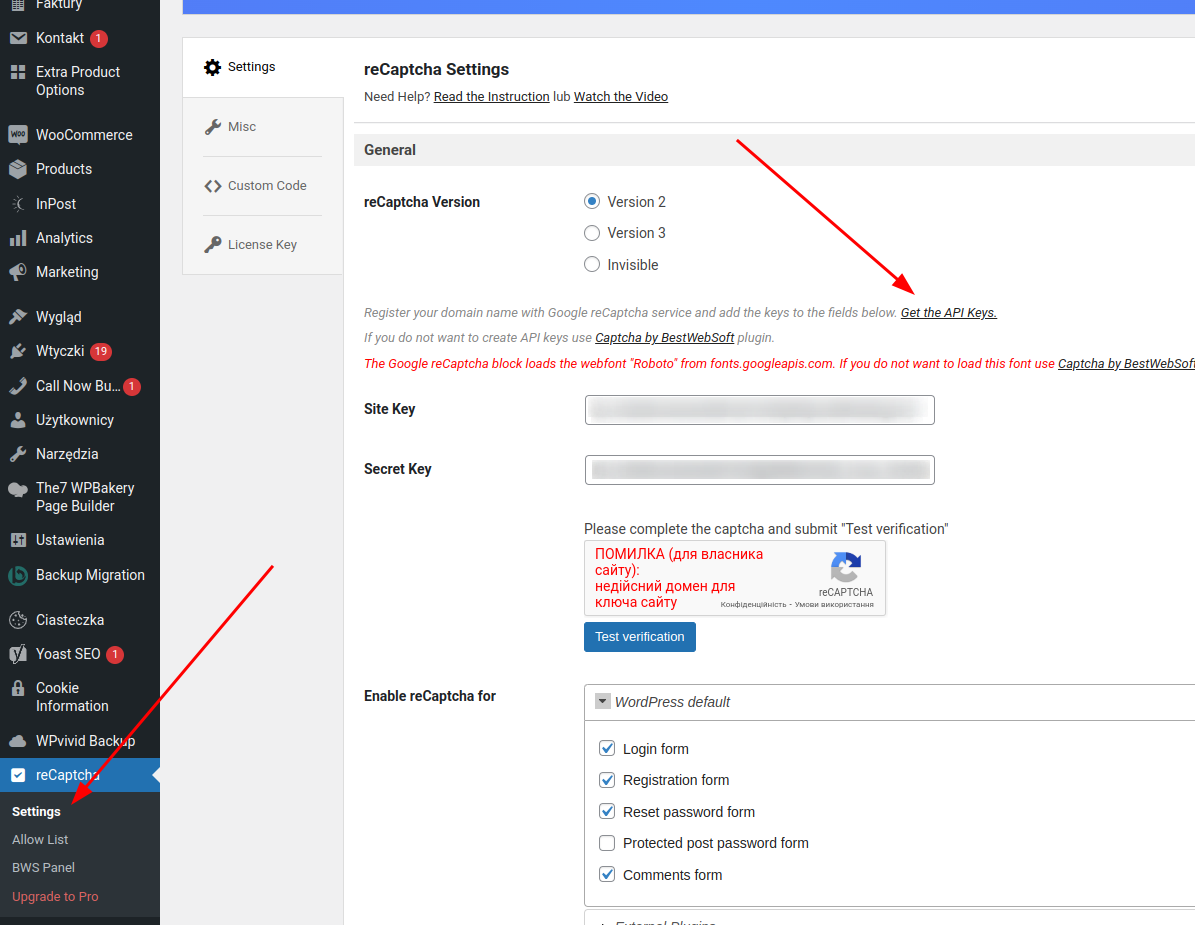Image resolution: width=1195 pixels, height=925 pixels.
Task: Click the Backup Migration logo icon
Action: pyautogui.click(x=18, y=576)
